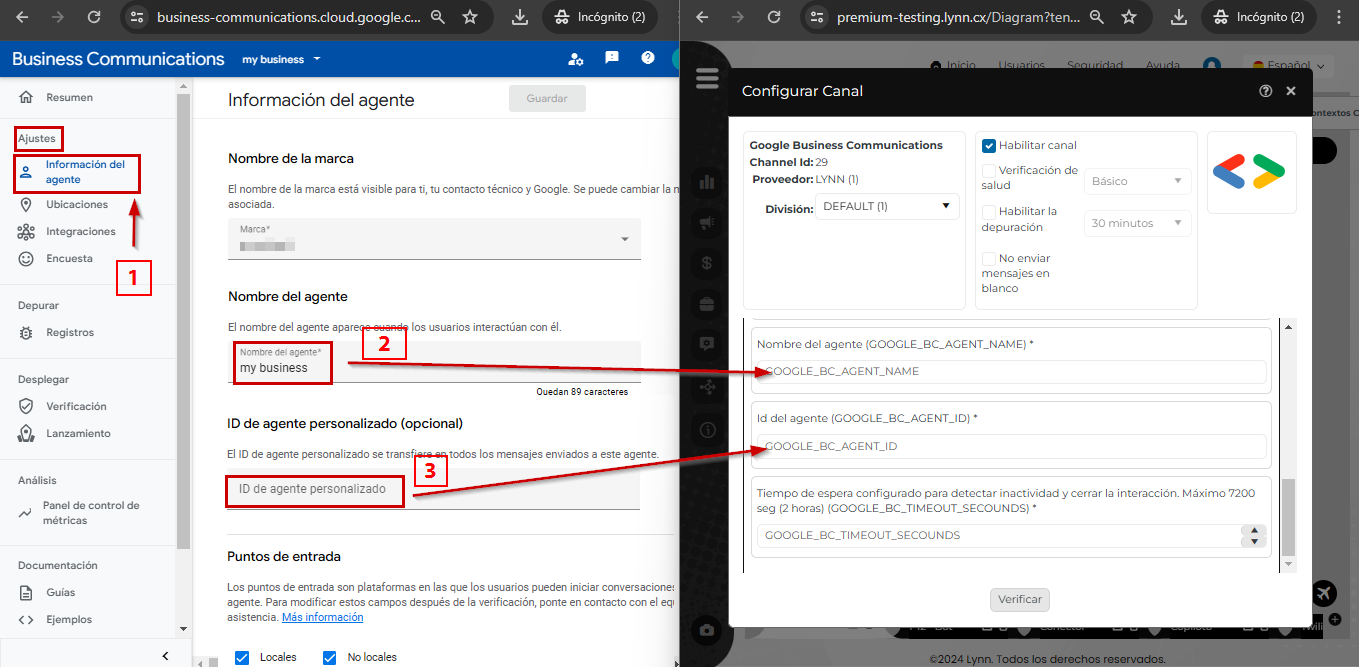Image resolution: width=1359 pixels, height=667 pixels.
Task: Open downloads in the Business Communications browser window
Action: (x=519, y=17)
